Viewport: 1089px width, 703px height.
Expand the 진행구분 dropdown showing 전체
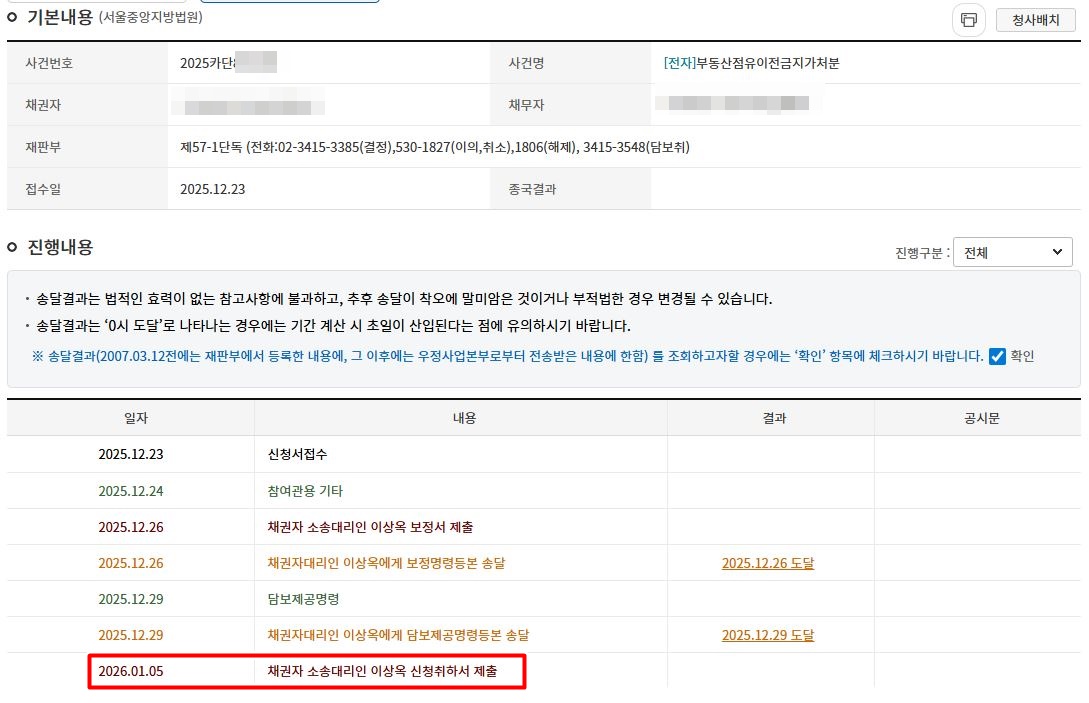click(1012, 253)
